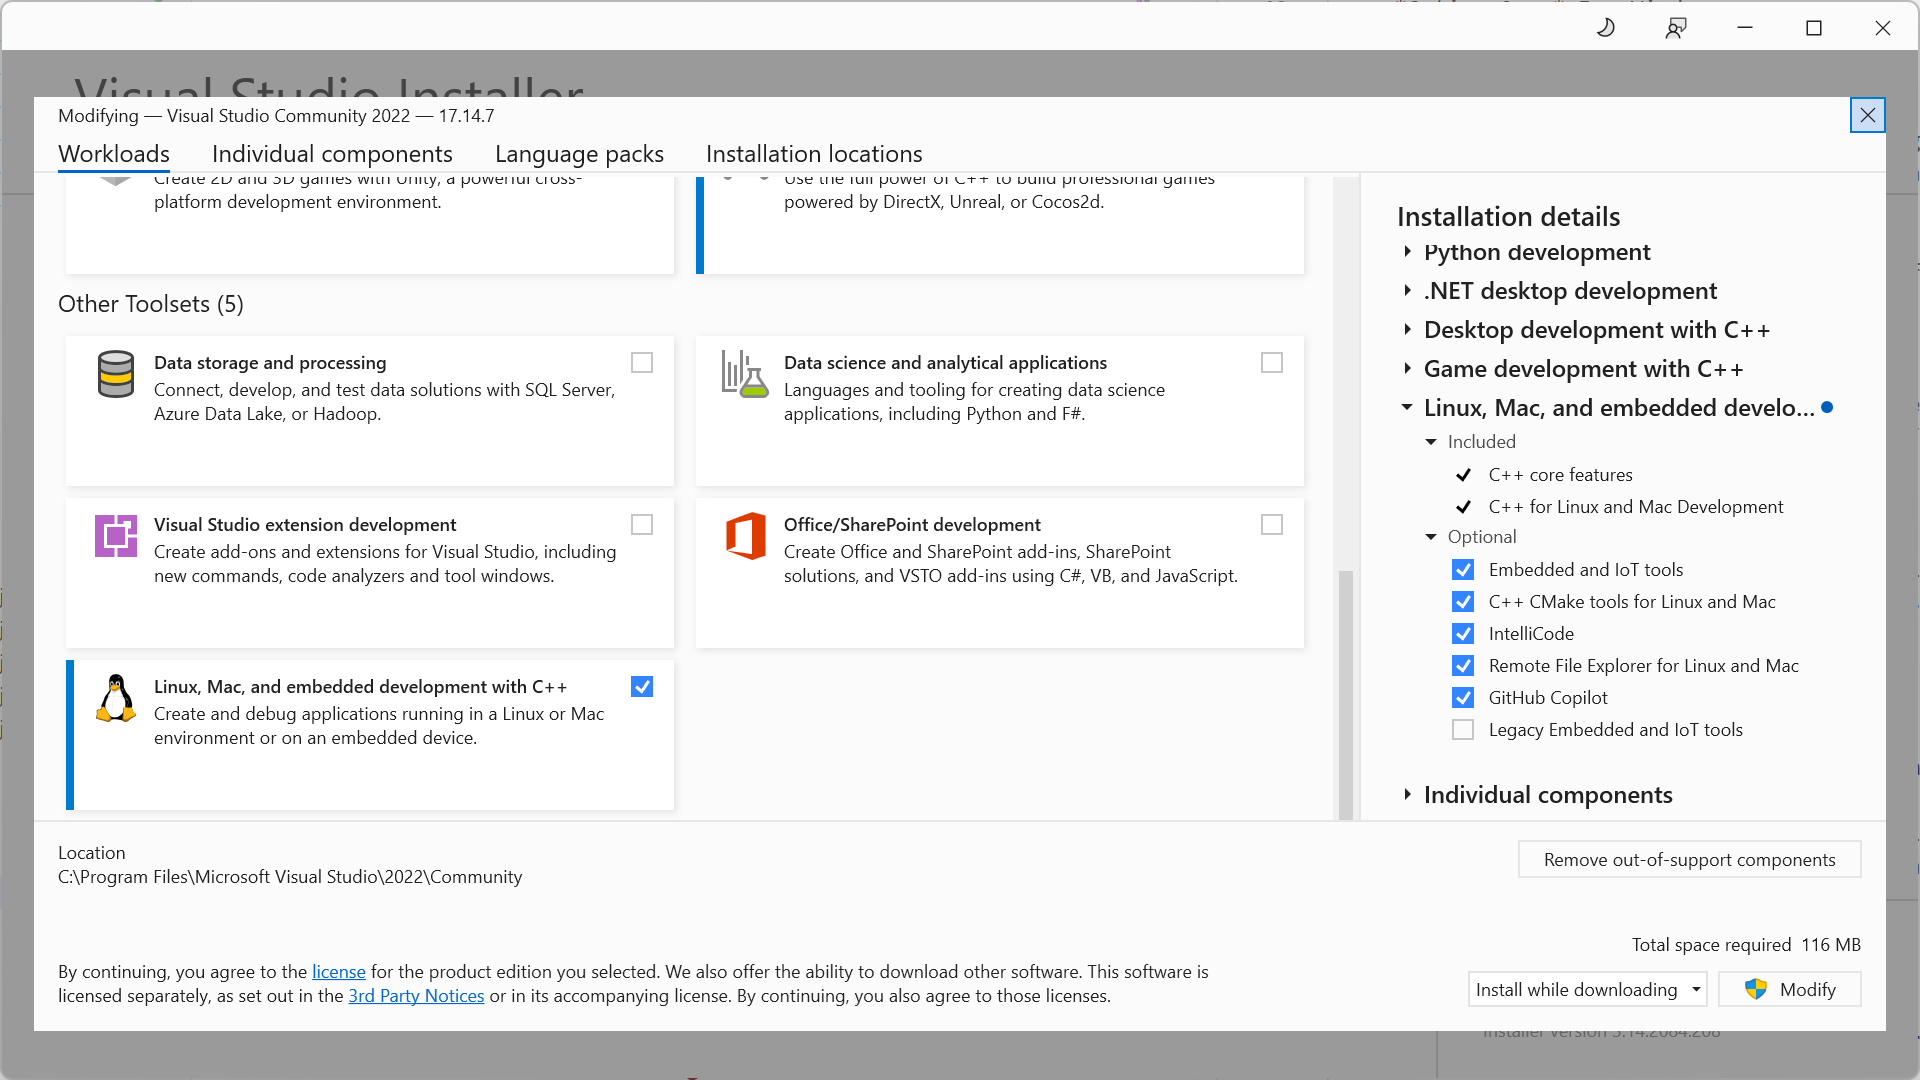Select the Visual Studio extension development card title

[x=305, y=525]
